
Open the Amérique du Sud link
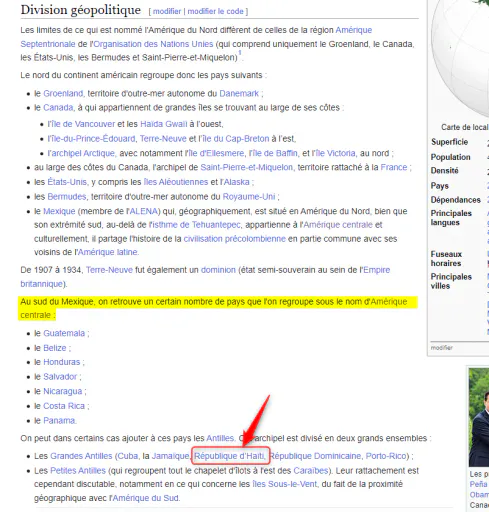tap(146, 498)
